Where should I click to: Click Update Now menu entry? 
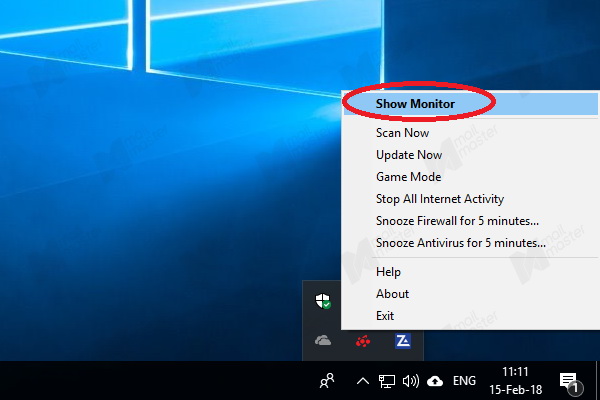tap(471, 155)
